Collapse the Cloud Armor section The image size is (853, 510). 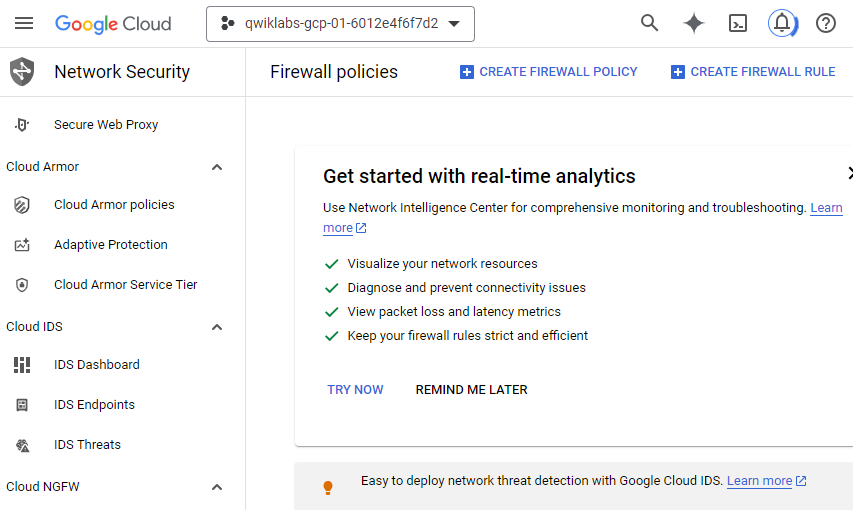click(217, 167)
